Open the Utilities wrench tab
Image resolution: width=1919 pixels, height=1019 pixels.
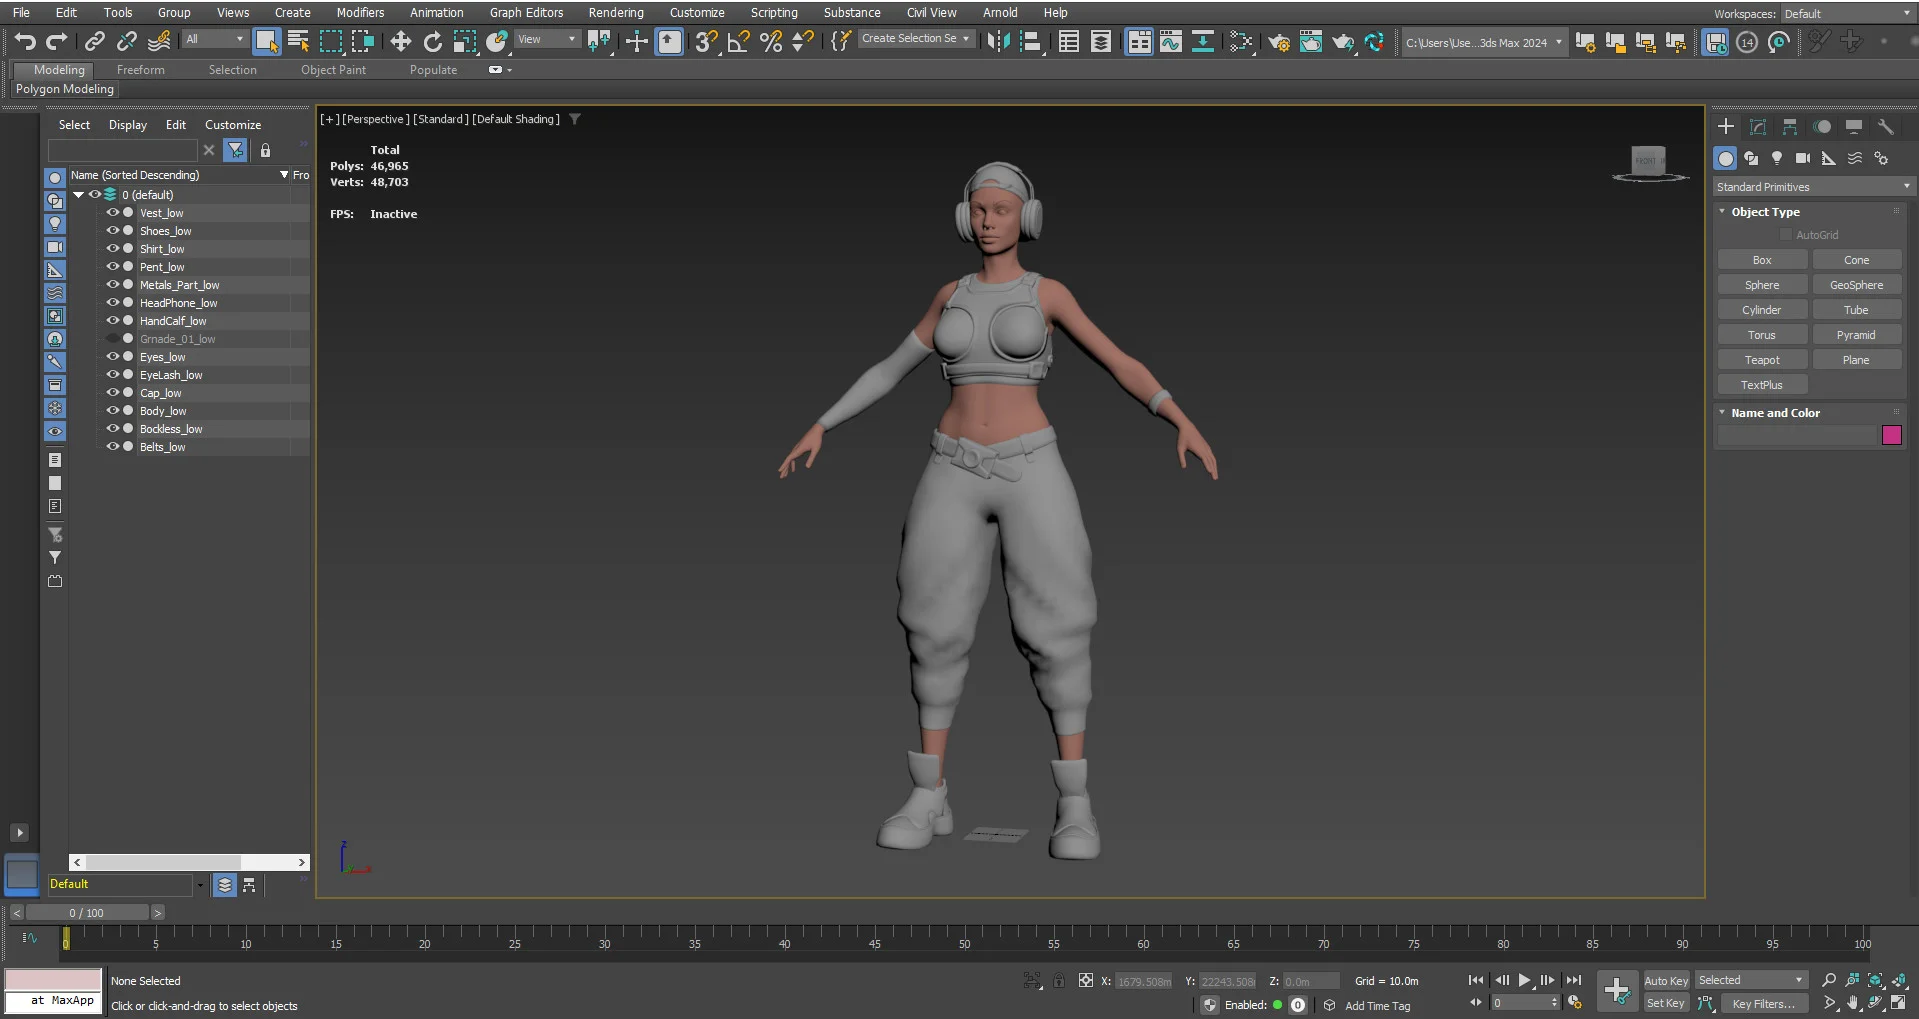pyautogui.click(x=1886, y=126)
